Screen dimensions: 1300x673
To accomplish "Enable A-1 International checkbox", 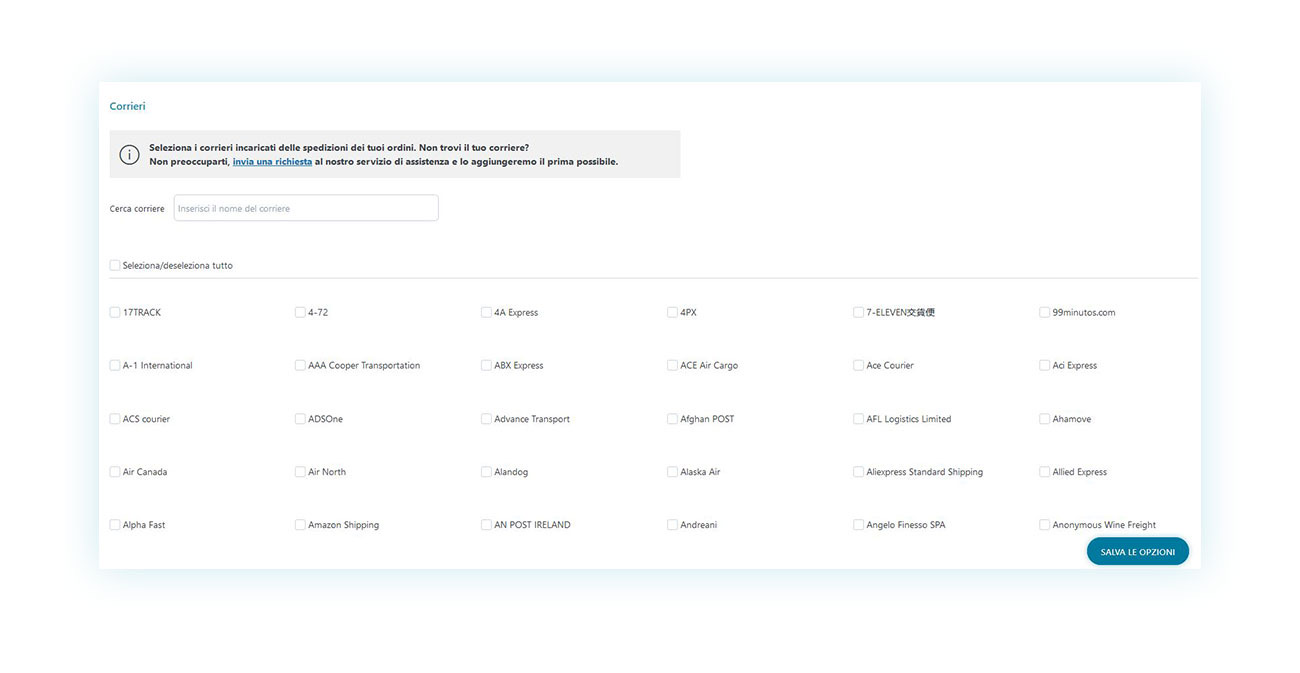I will [115, 365].
